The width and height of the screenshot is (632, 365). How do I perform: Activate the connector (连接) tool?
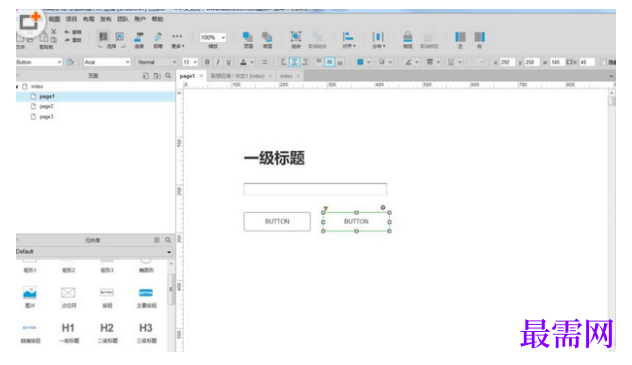click(139, 40)
